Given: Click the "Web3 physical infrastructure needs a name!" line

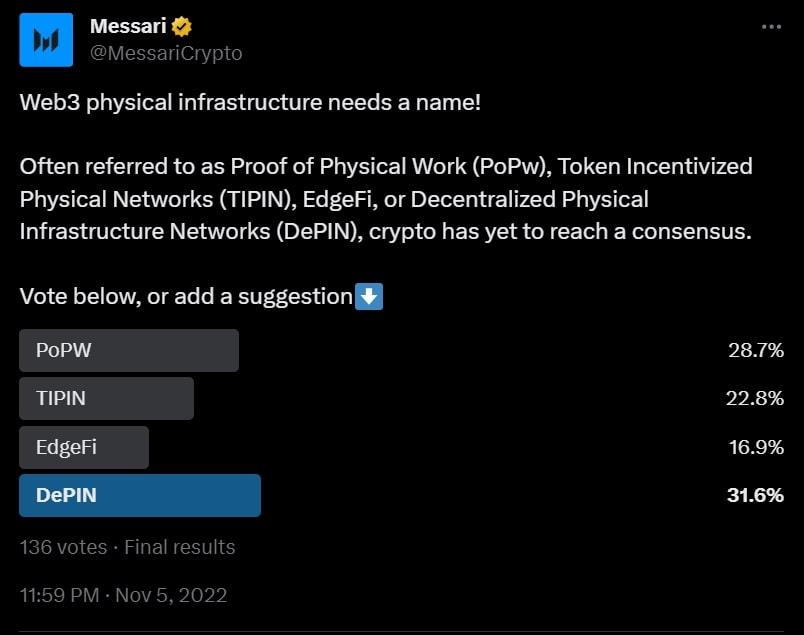Looking at the screenshot, I should tap(250, 103).
